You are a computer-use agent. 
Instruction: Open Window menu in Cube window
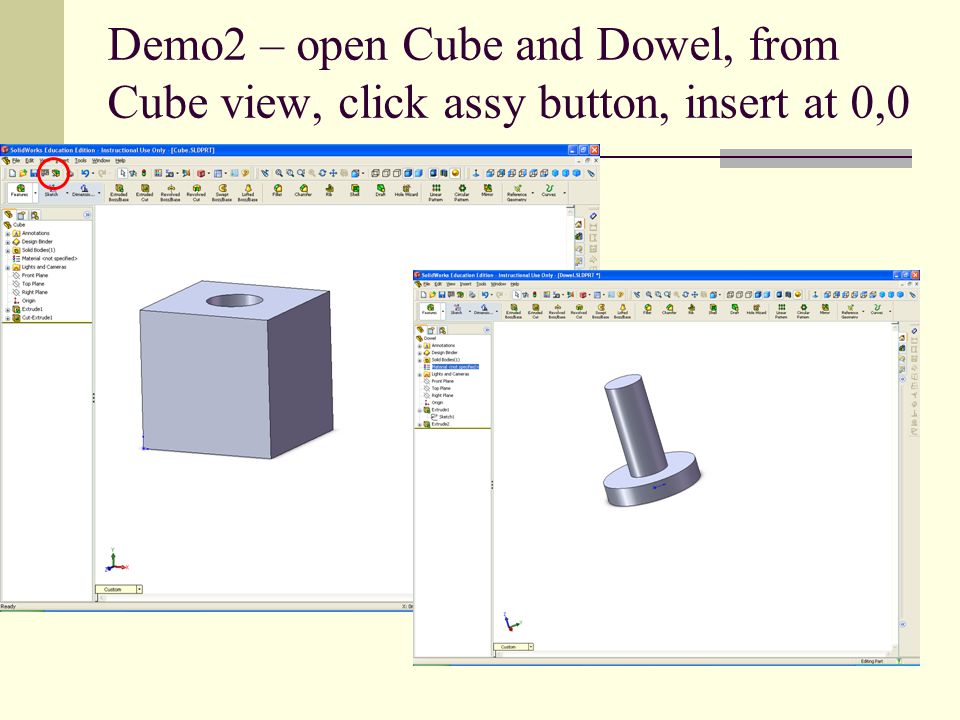coord(101,161)
